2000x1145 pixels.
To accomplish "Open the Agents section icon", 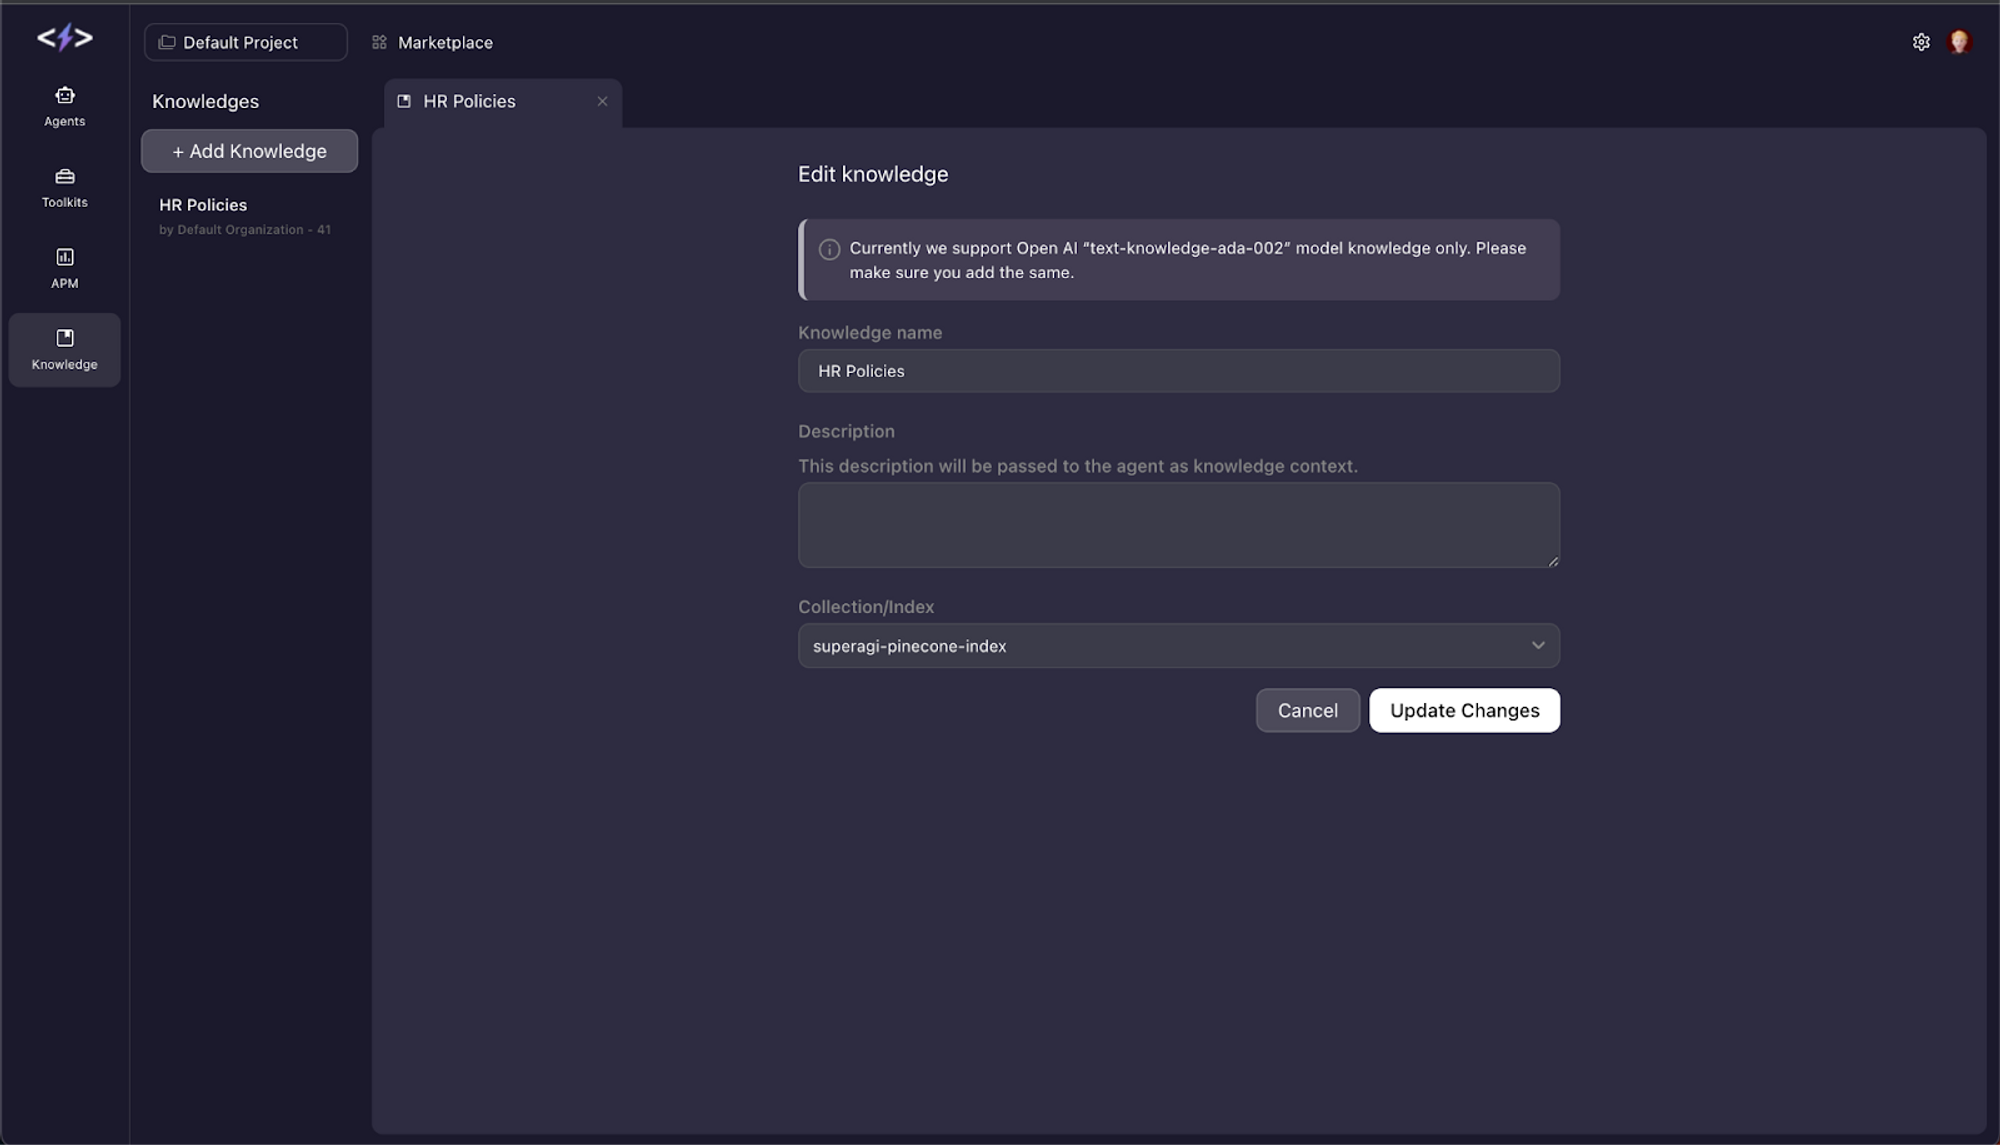I will 65,96.
